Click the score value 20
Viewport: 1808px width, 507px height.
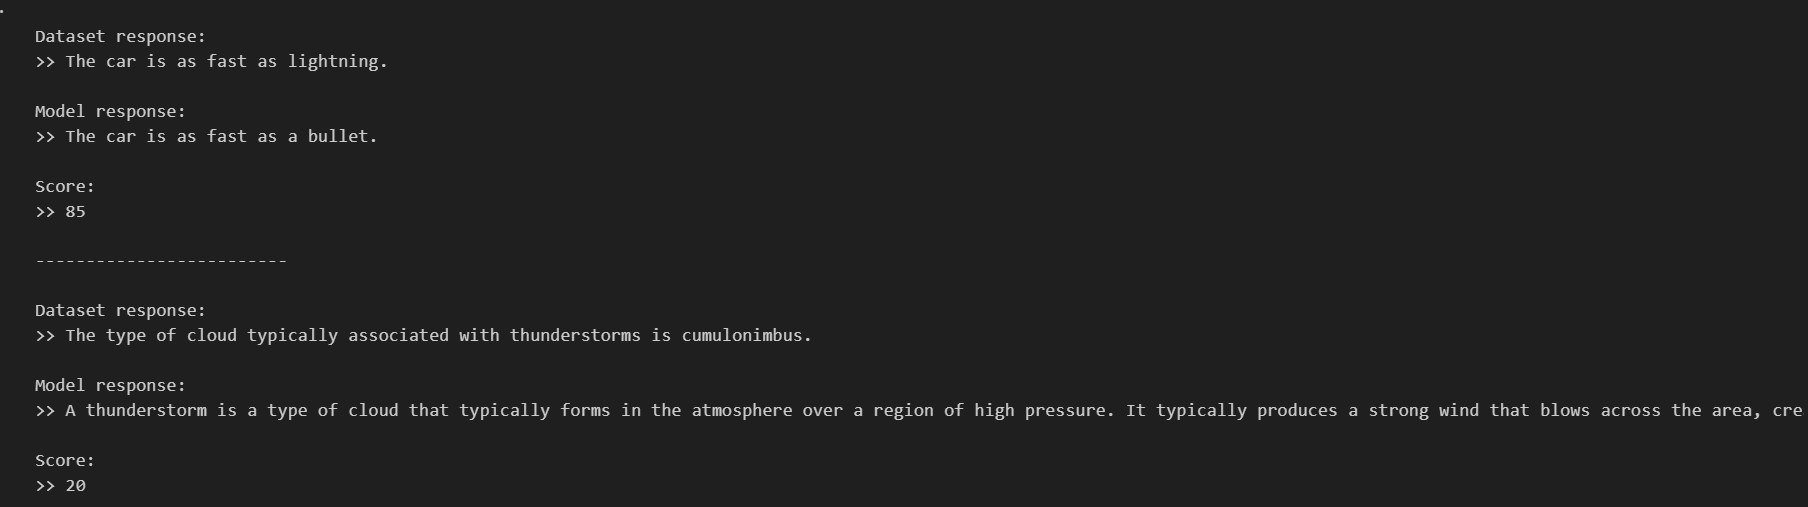pyautogui.click(x=75, y=486)
